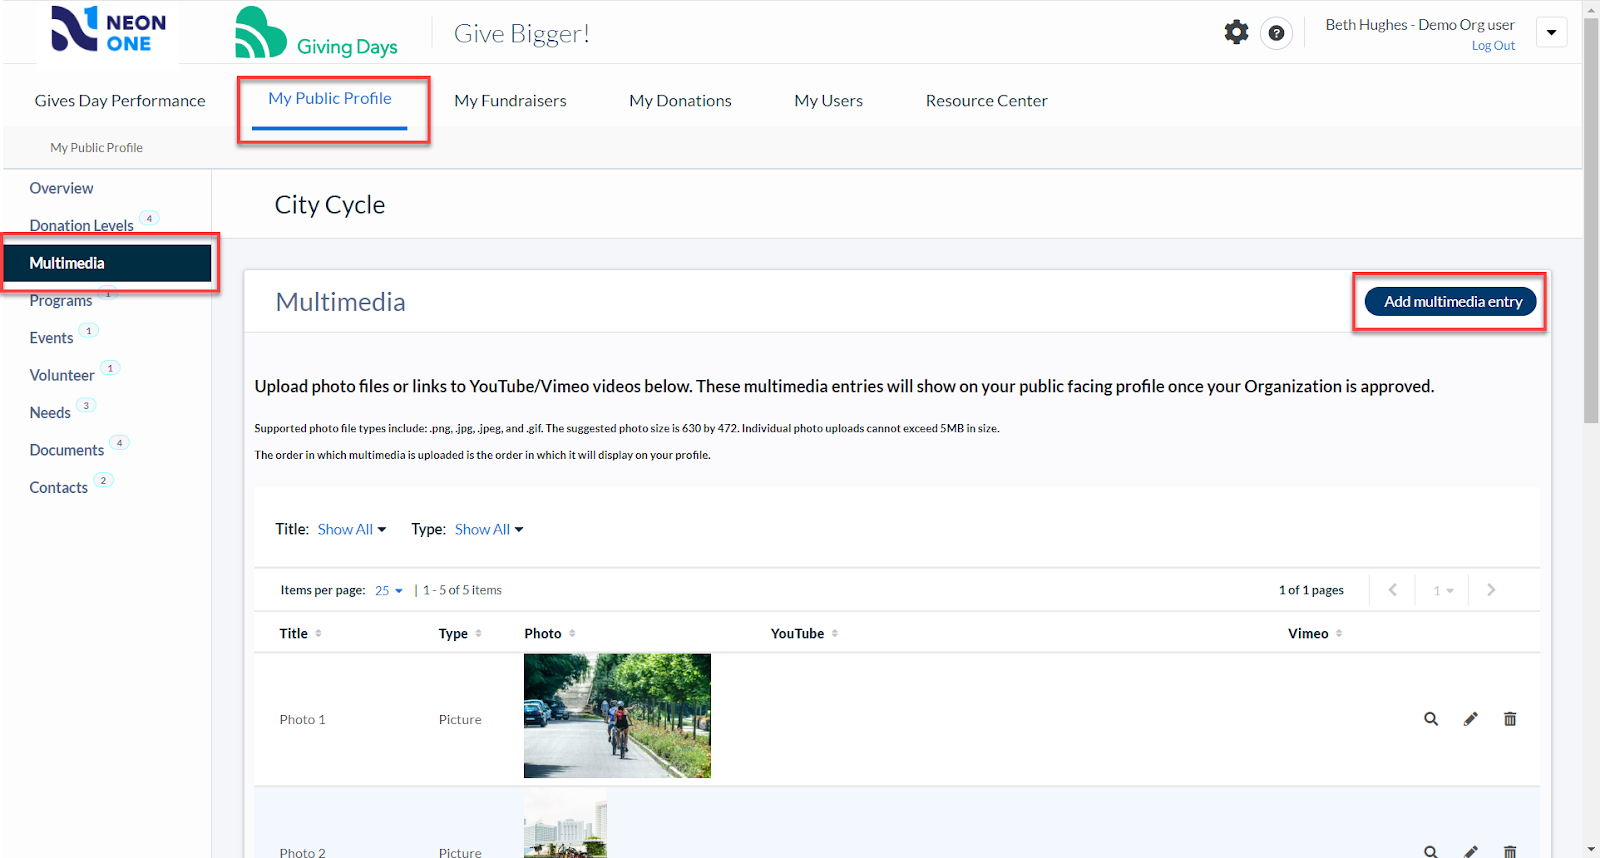Open Volunteer in the sidebar
The width and height of the screenshot is (1600, 858).
pyautogui.click(x=61, y=375)
